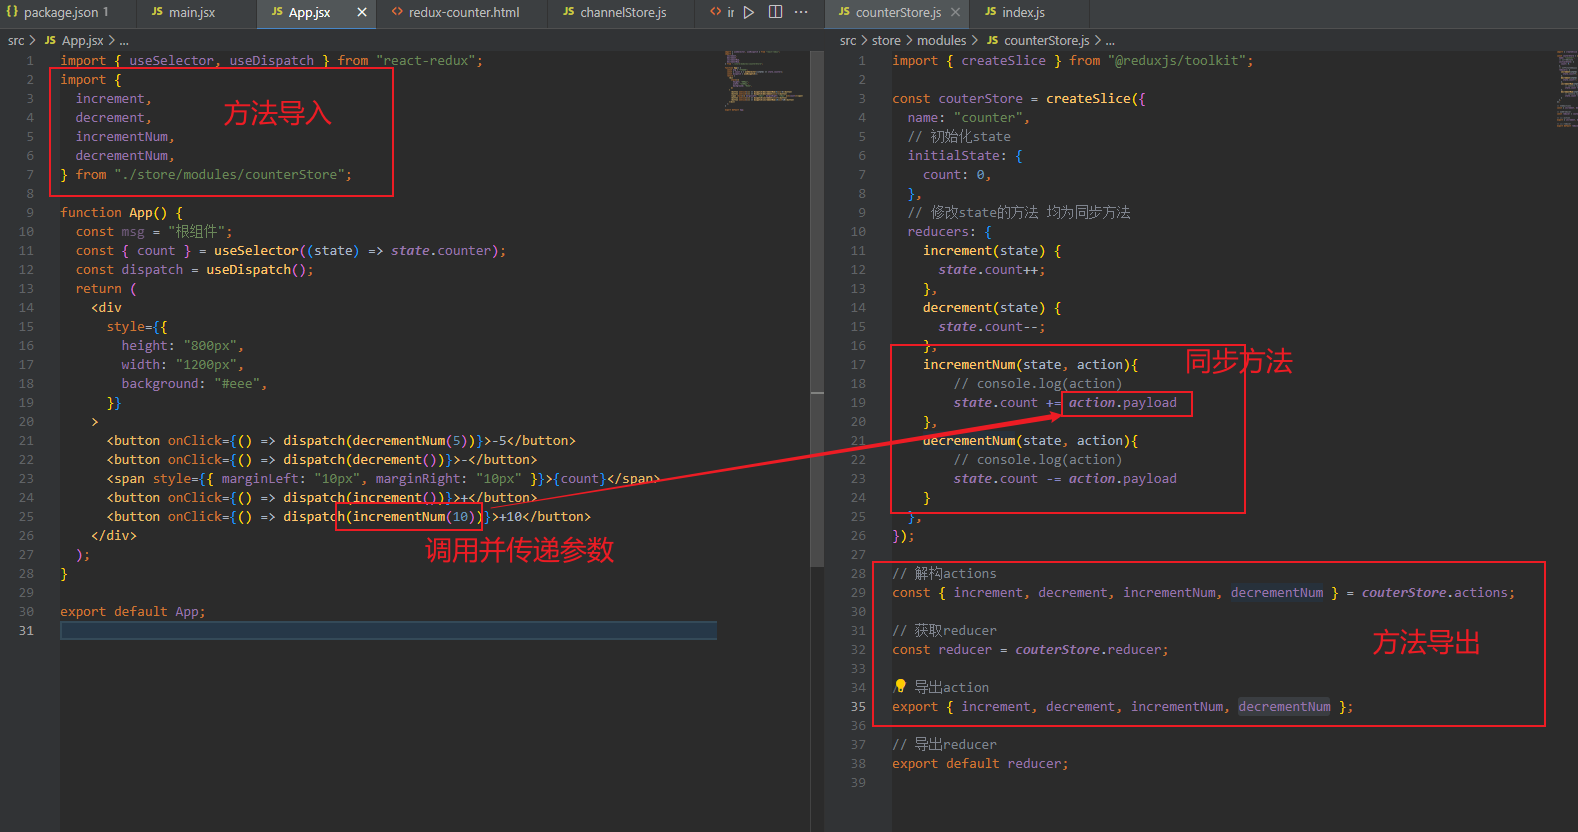Viewport: 1578px width, 832px height.
Task: Click the App.jsx breadcrumb item
Action: [x=82, y=40]
